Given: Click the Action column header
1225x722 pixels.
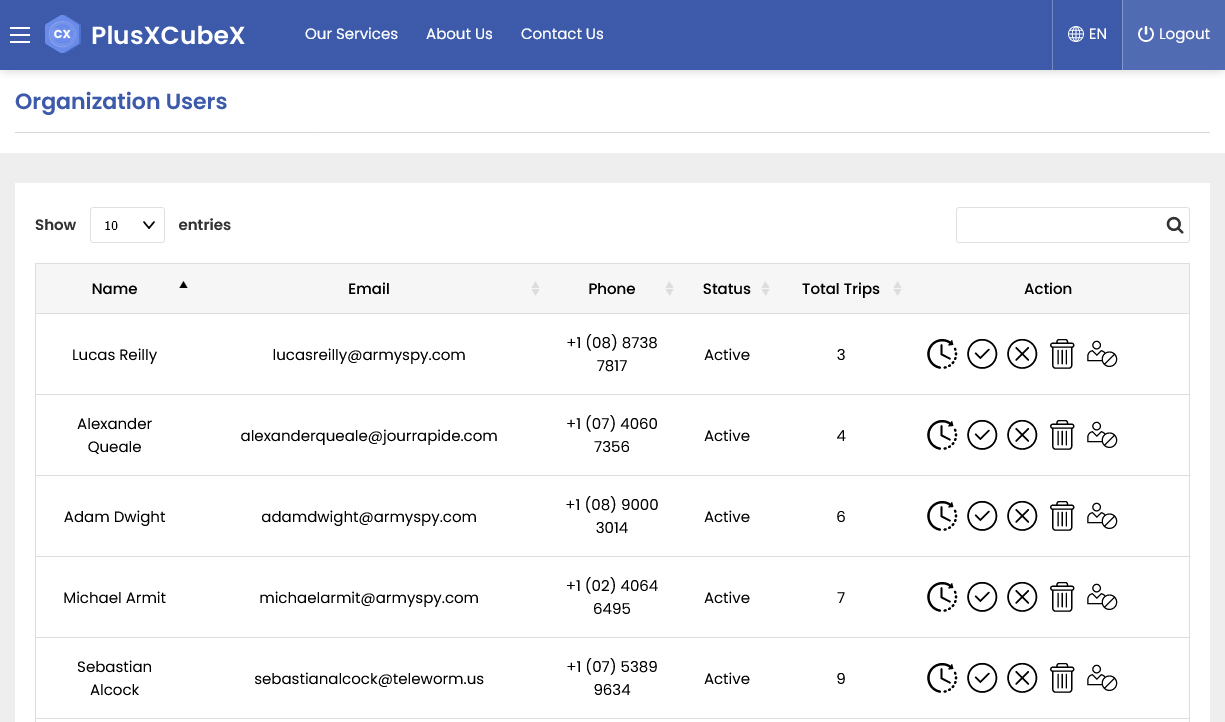Looking at the screenshot, I should coord(1048,289).
